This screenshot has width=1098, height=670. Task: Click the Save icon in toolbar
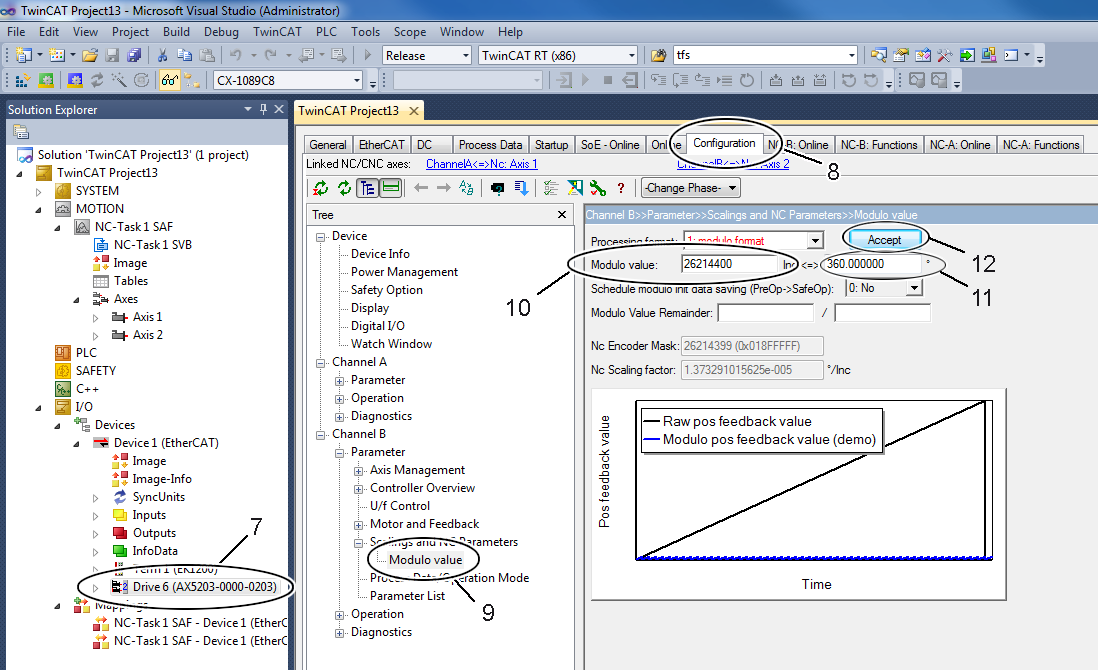[112, 55]
